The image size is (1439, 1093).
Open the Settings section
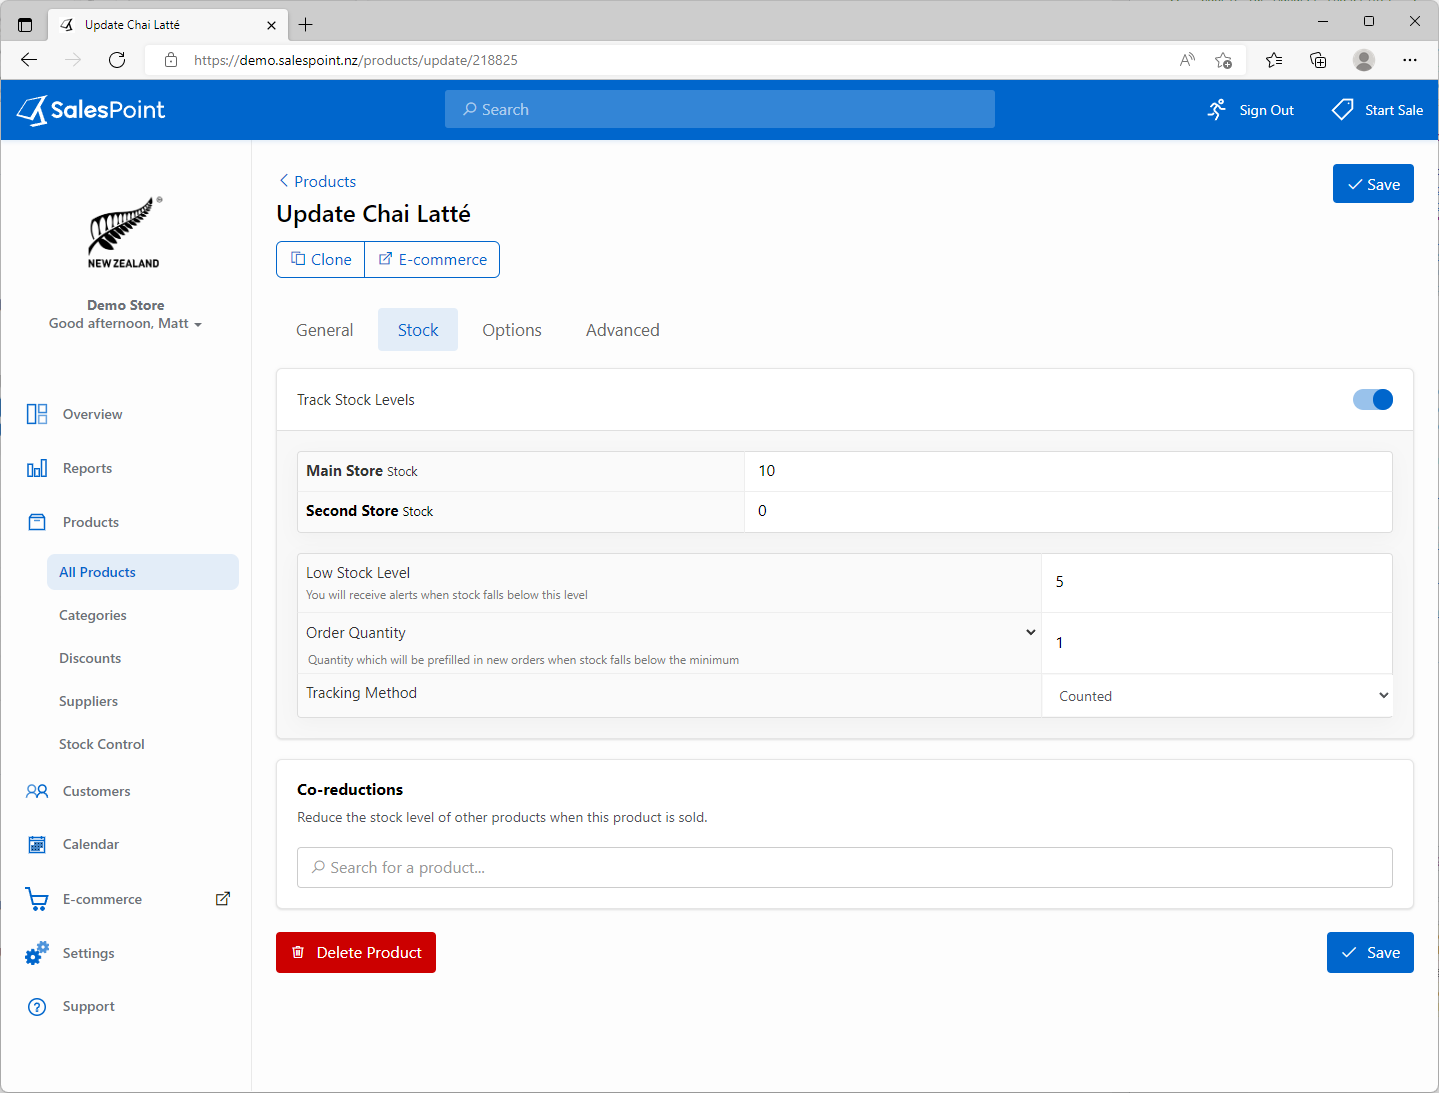[x=88, y=952]
